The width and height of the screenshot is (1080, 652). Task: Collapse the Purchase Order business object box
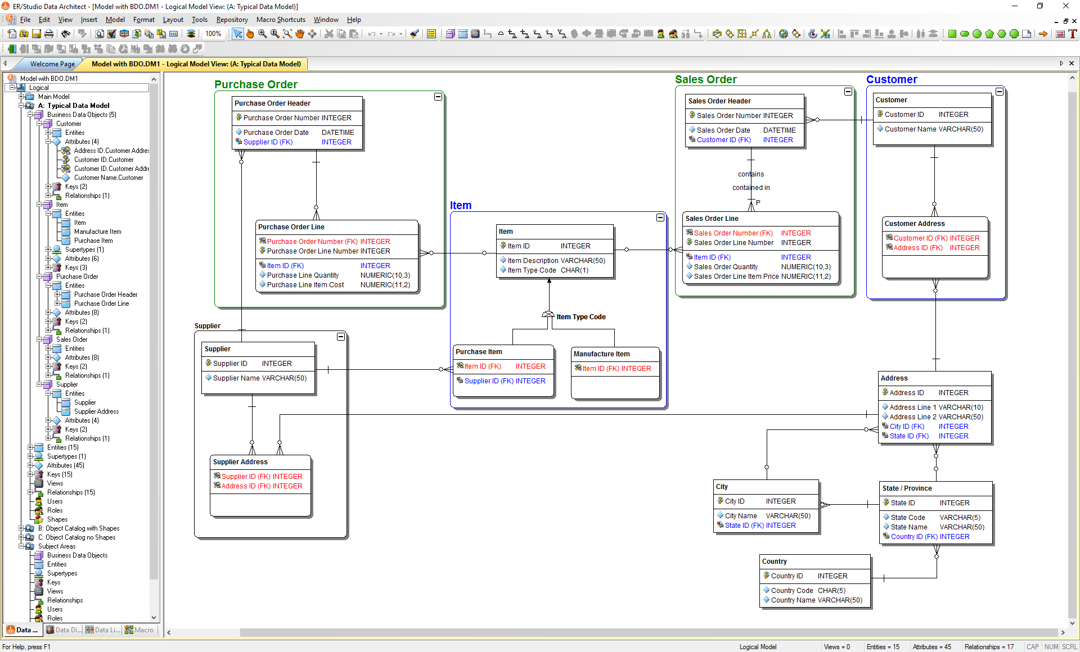(438, 97)
